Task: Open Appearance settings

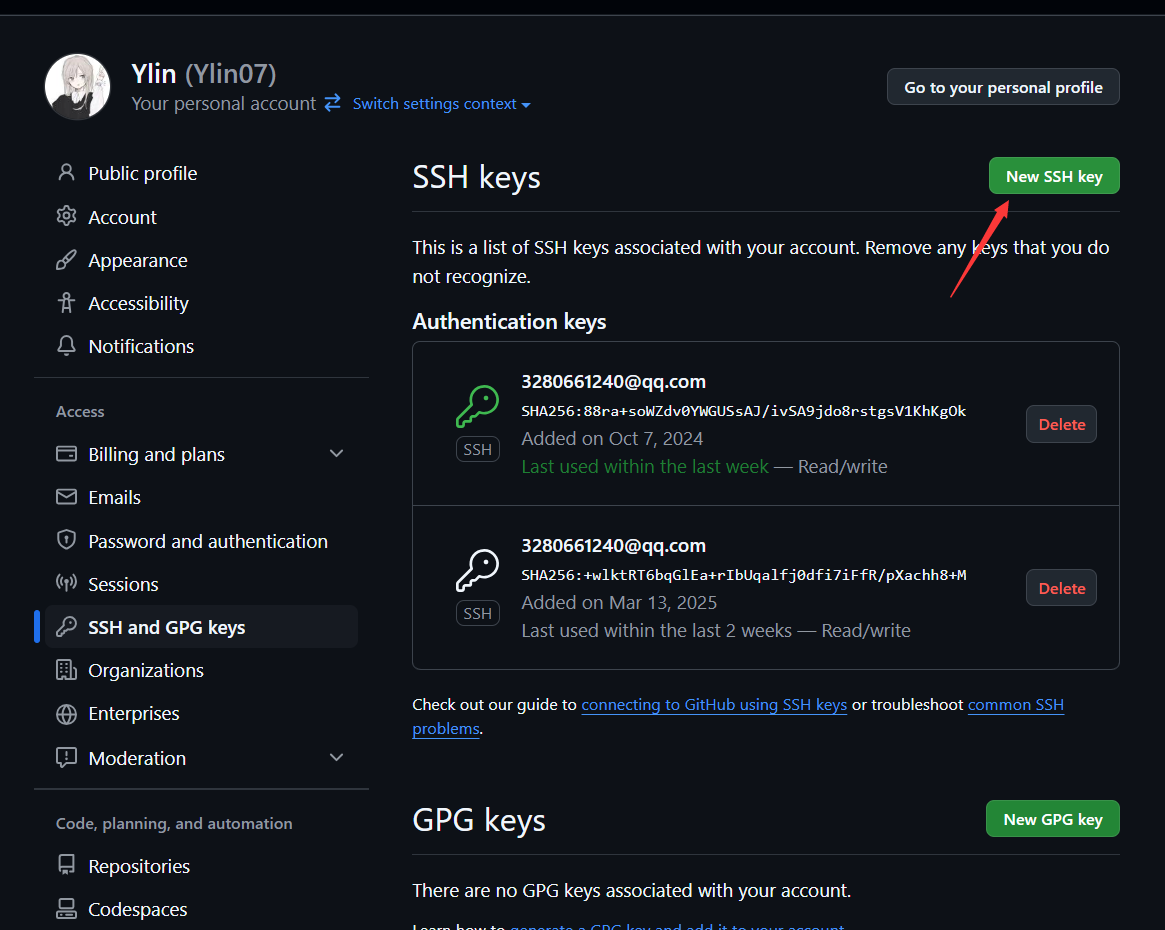Action: point(137,261)
